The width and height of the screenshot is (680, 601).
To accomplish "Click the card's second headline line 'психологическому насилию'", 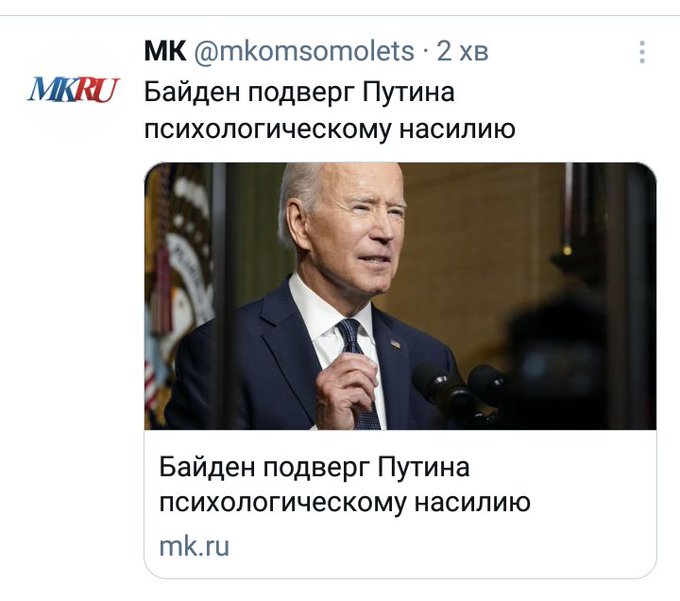I will 345,503.
